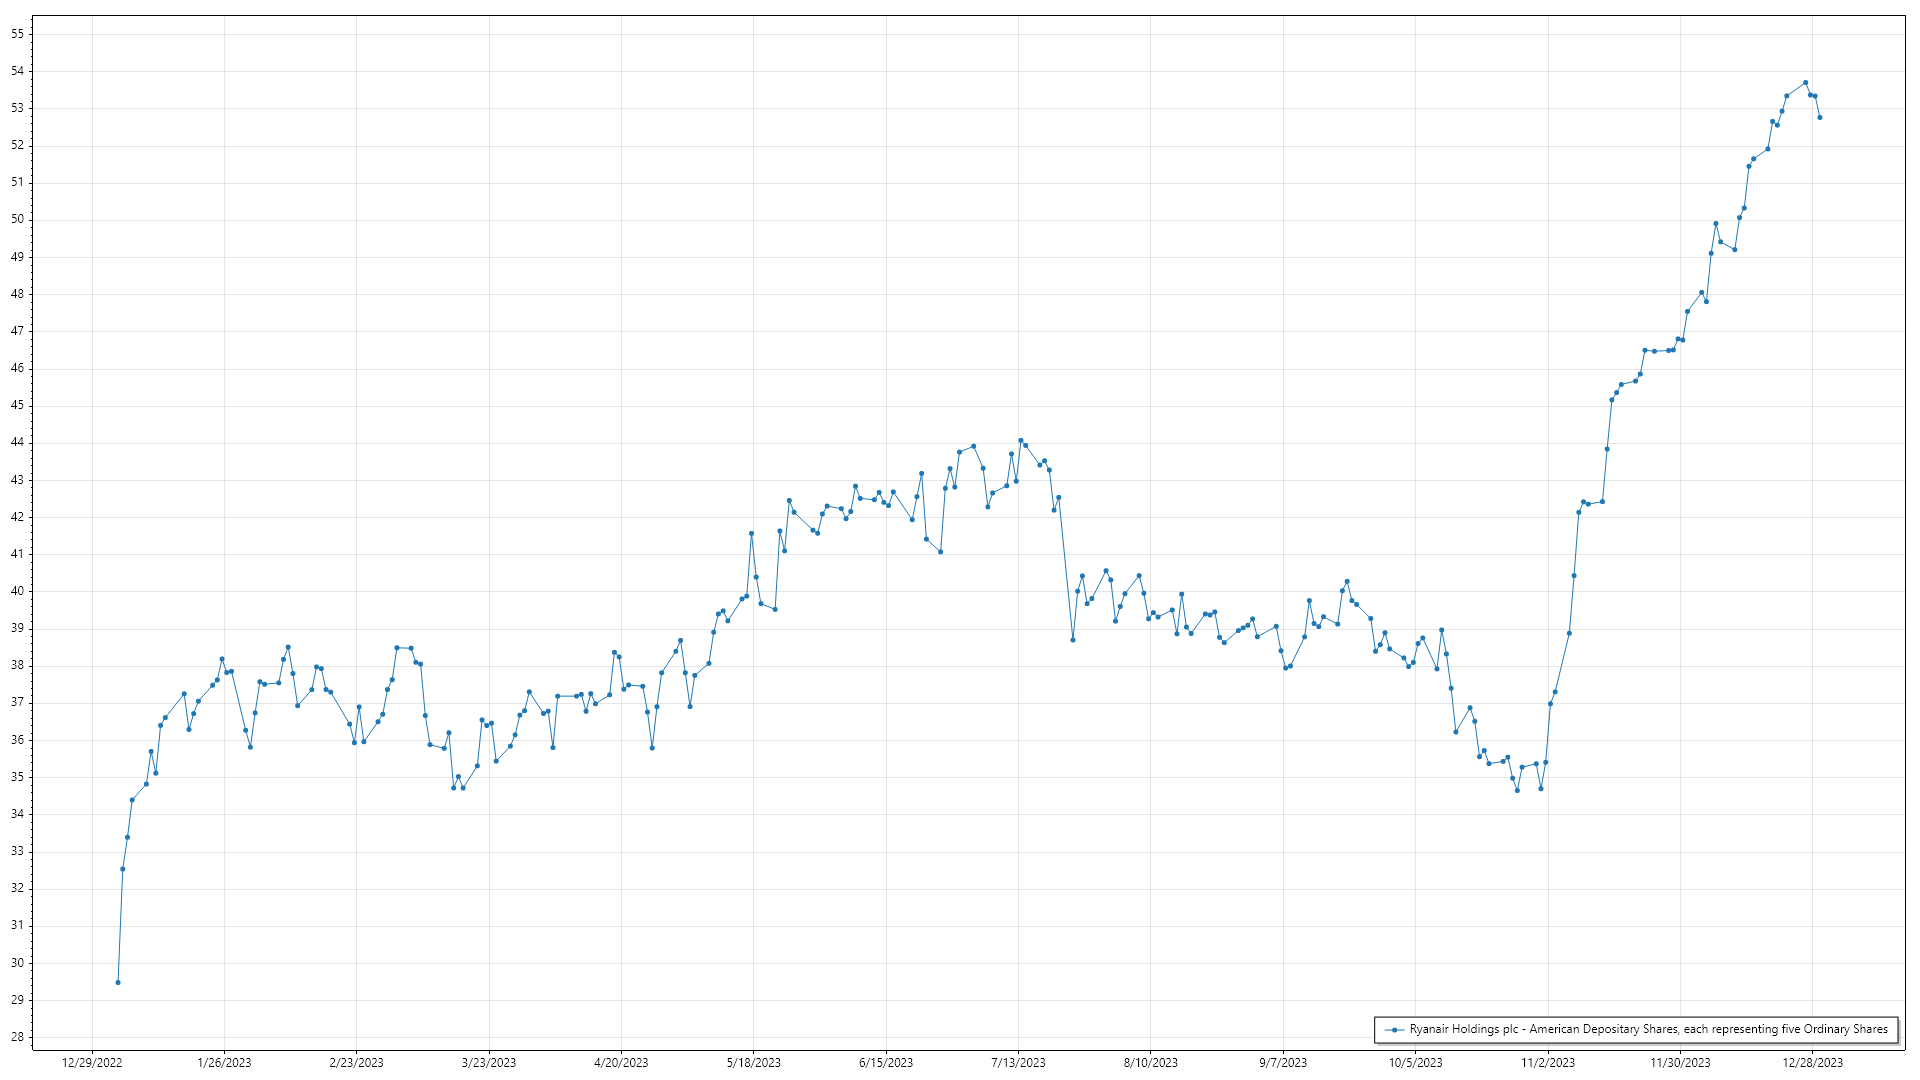Click the 50 label on y-axis

tap(18, 220)
